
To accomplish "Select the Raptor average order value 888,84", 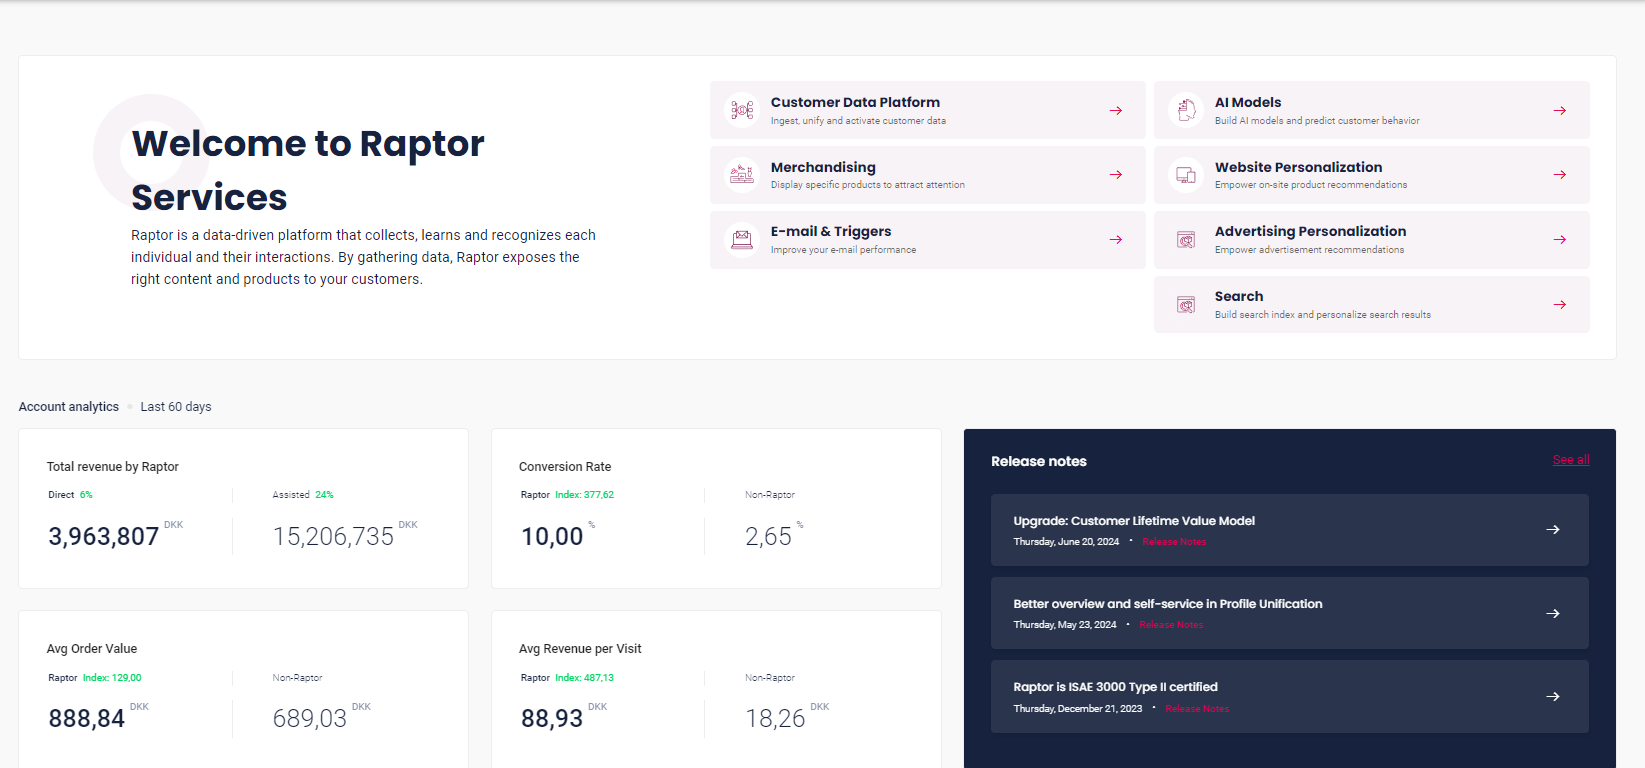I will pyautogui.click(x=87, y=719).
